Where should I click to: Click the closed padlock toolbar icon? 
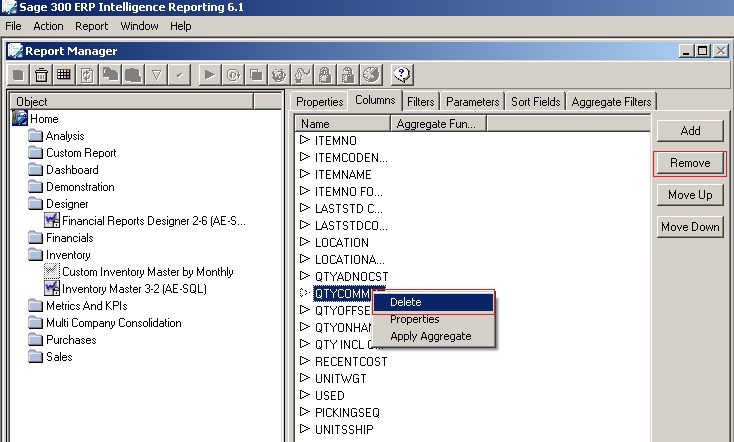325,75
